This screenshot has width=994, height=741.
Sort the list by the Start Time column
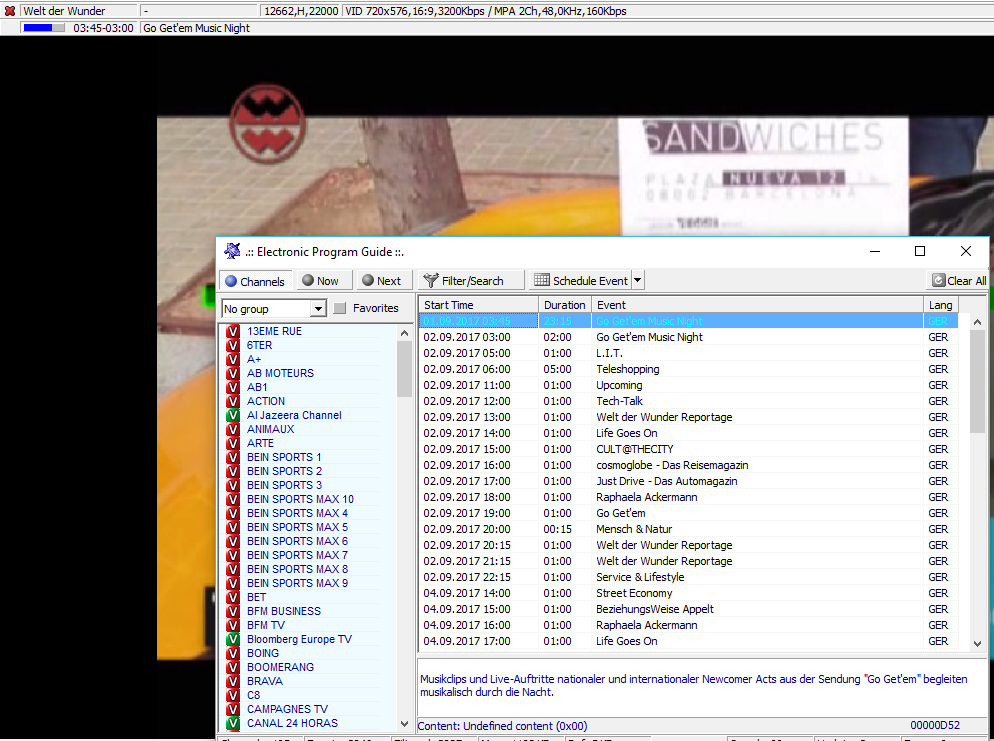[x=477, y=305]
